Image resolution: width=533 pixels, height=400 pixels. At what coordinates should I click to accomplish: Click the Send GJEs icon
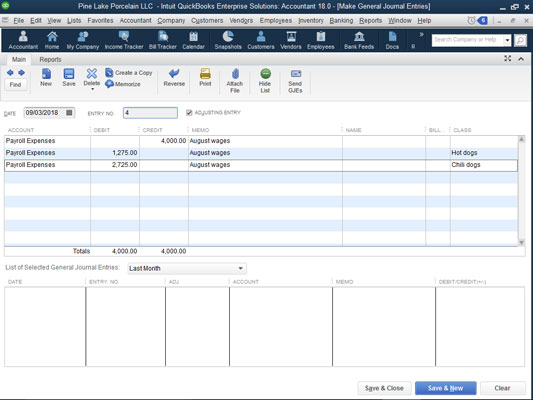295,73
